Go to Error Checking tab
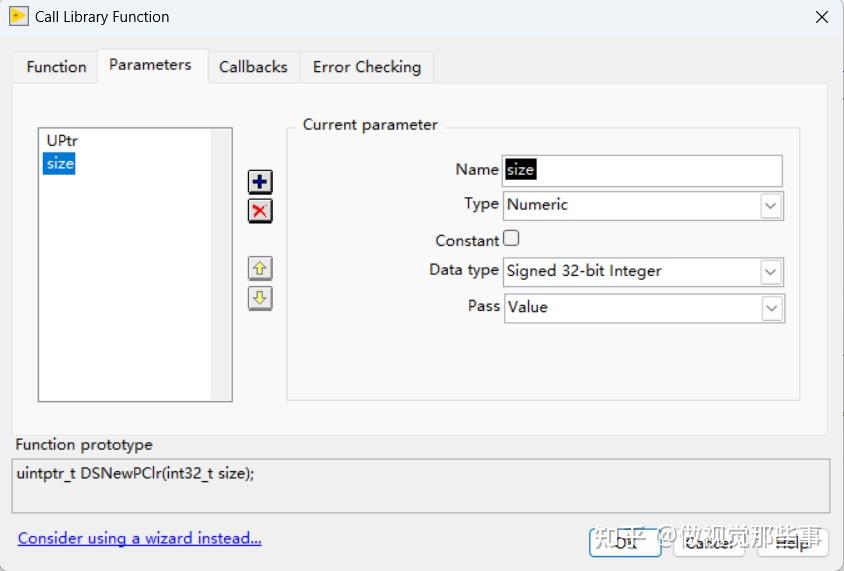This screenshot has height=571, width=844. [367, 67]
